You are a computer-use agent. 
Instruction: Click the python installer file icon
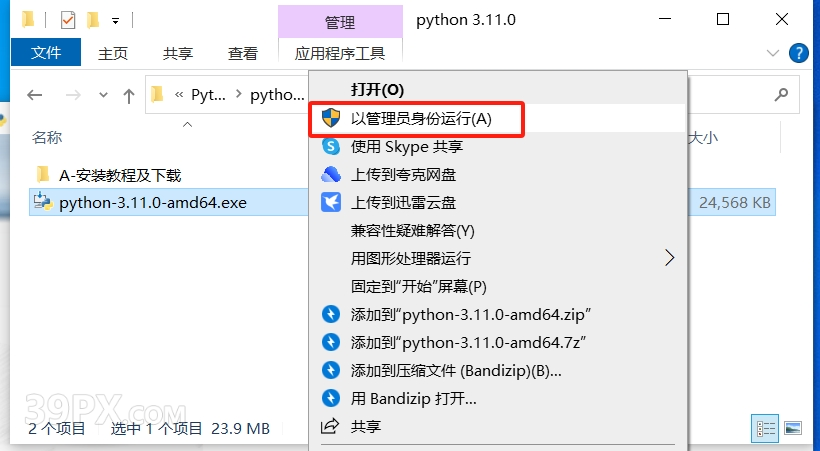click(x=43, y=202)
